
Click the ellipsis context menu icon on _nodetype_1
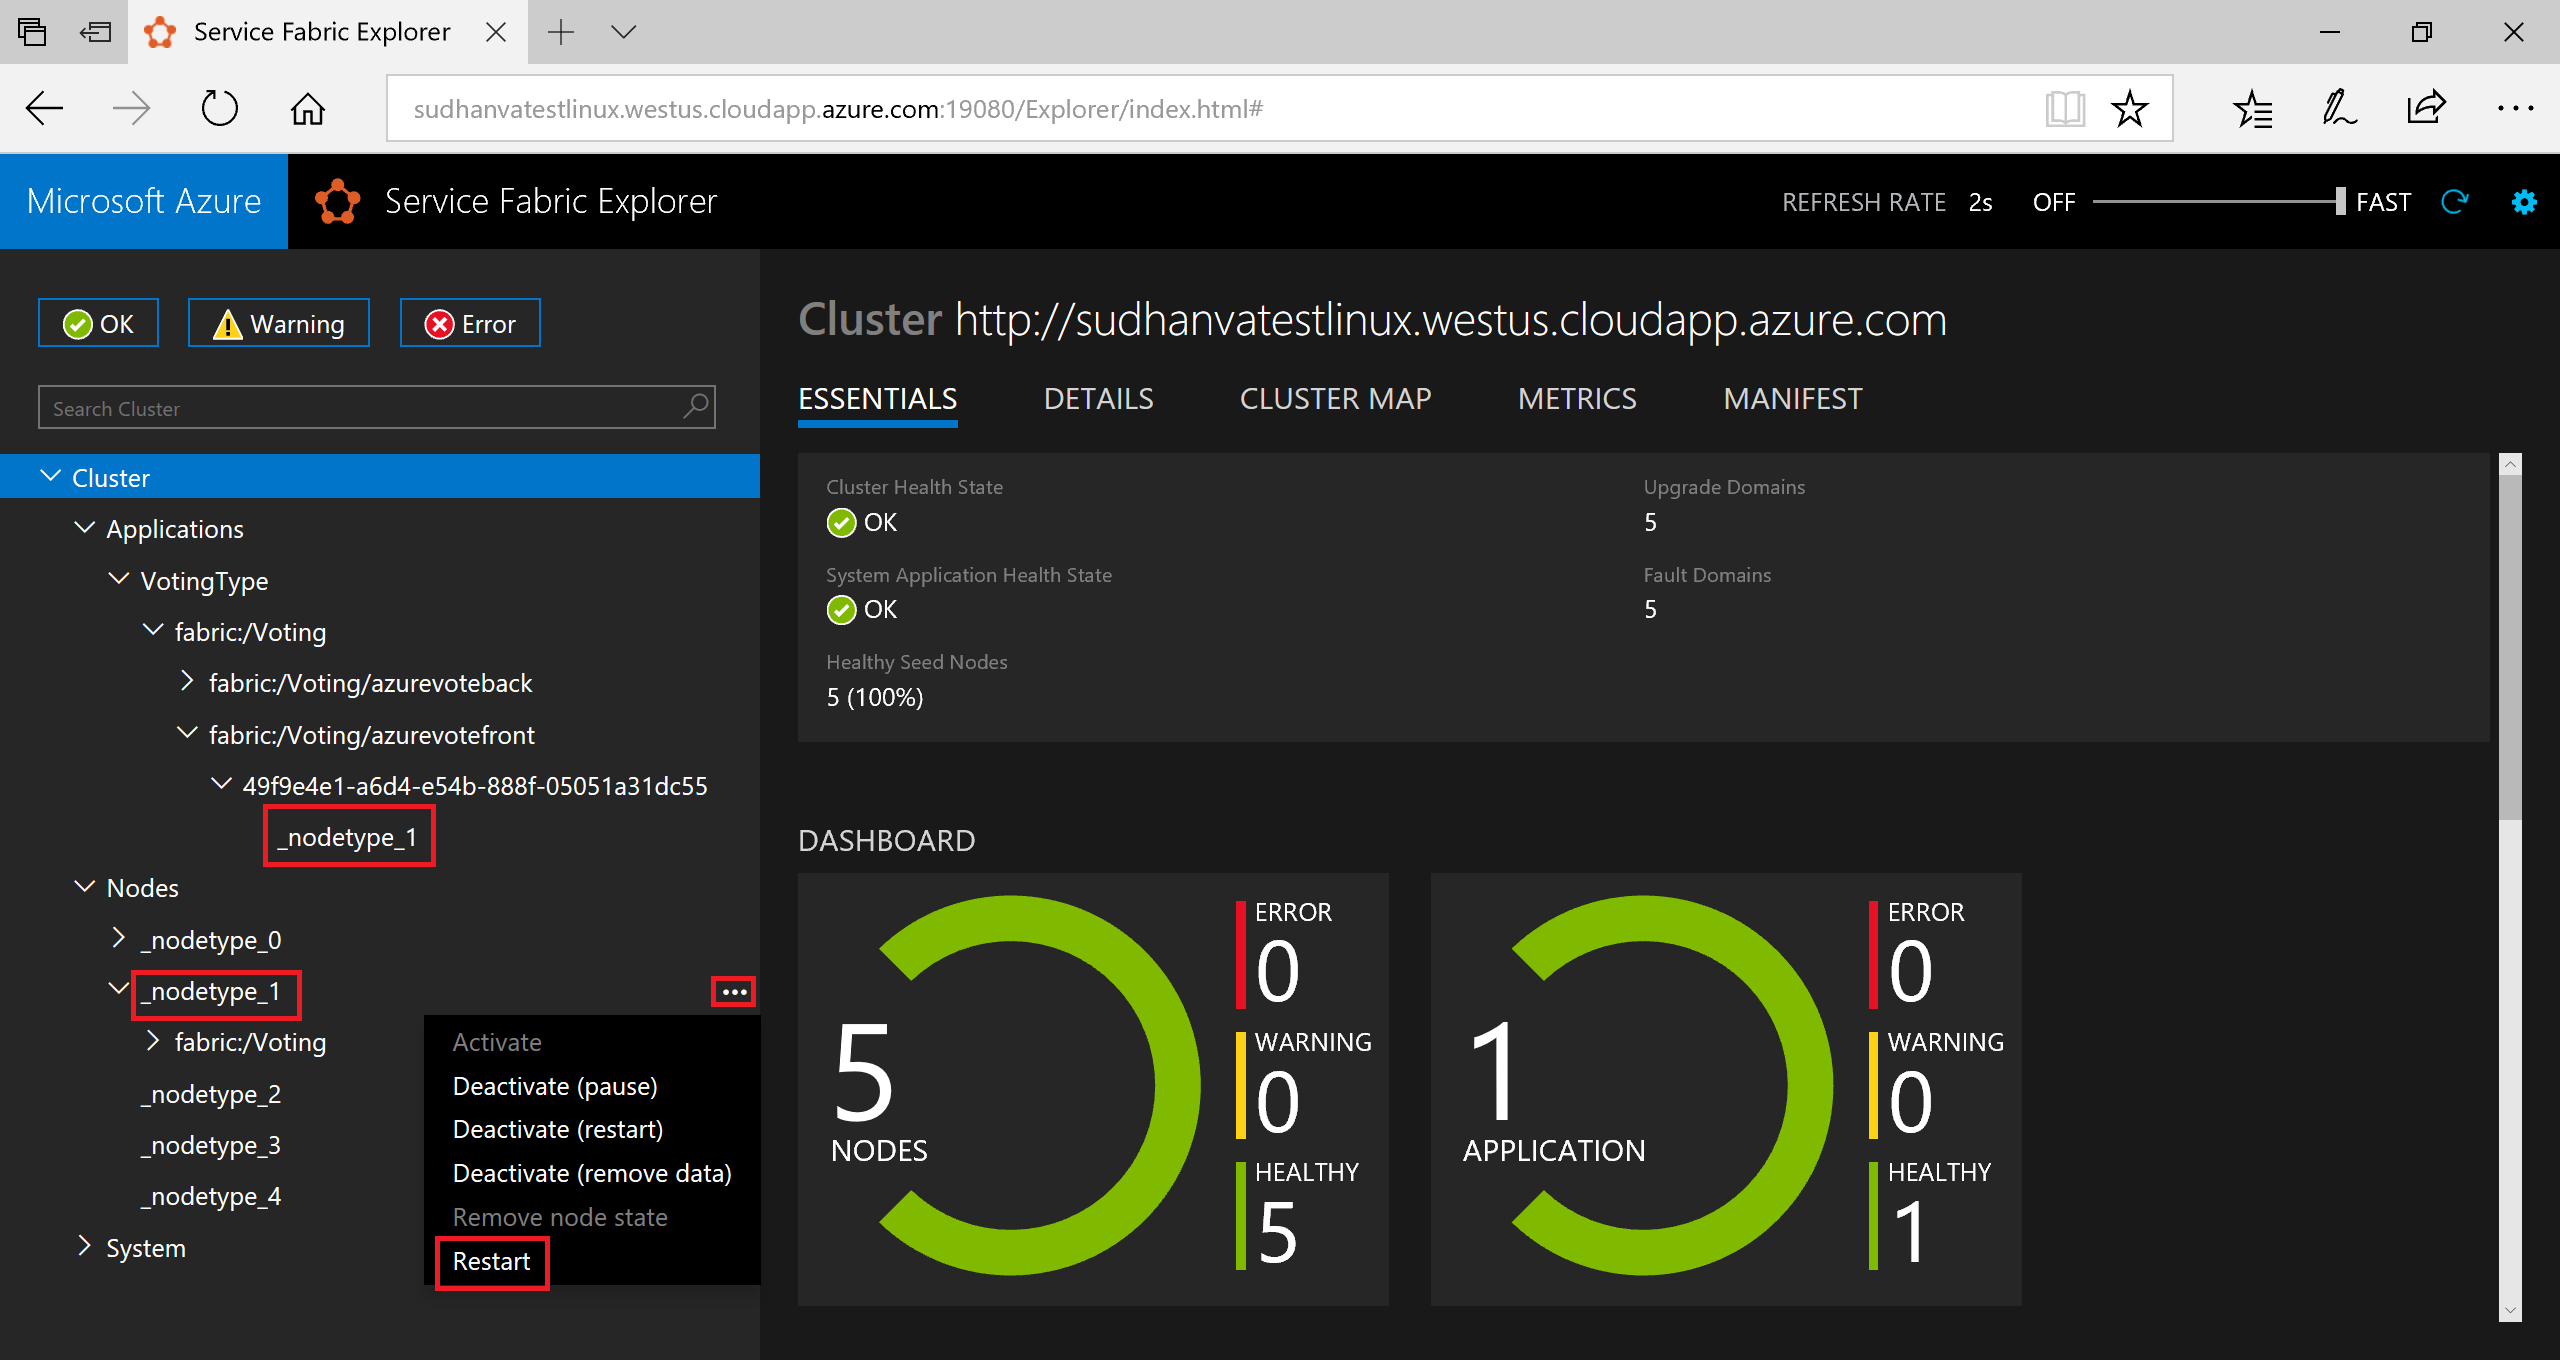(x=735, y=992)
